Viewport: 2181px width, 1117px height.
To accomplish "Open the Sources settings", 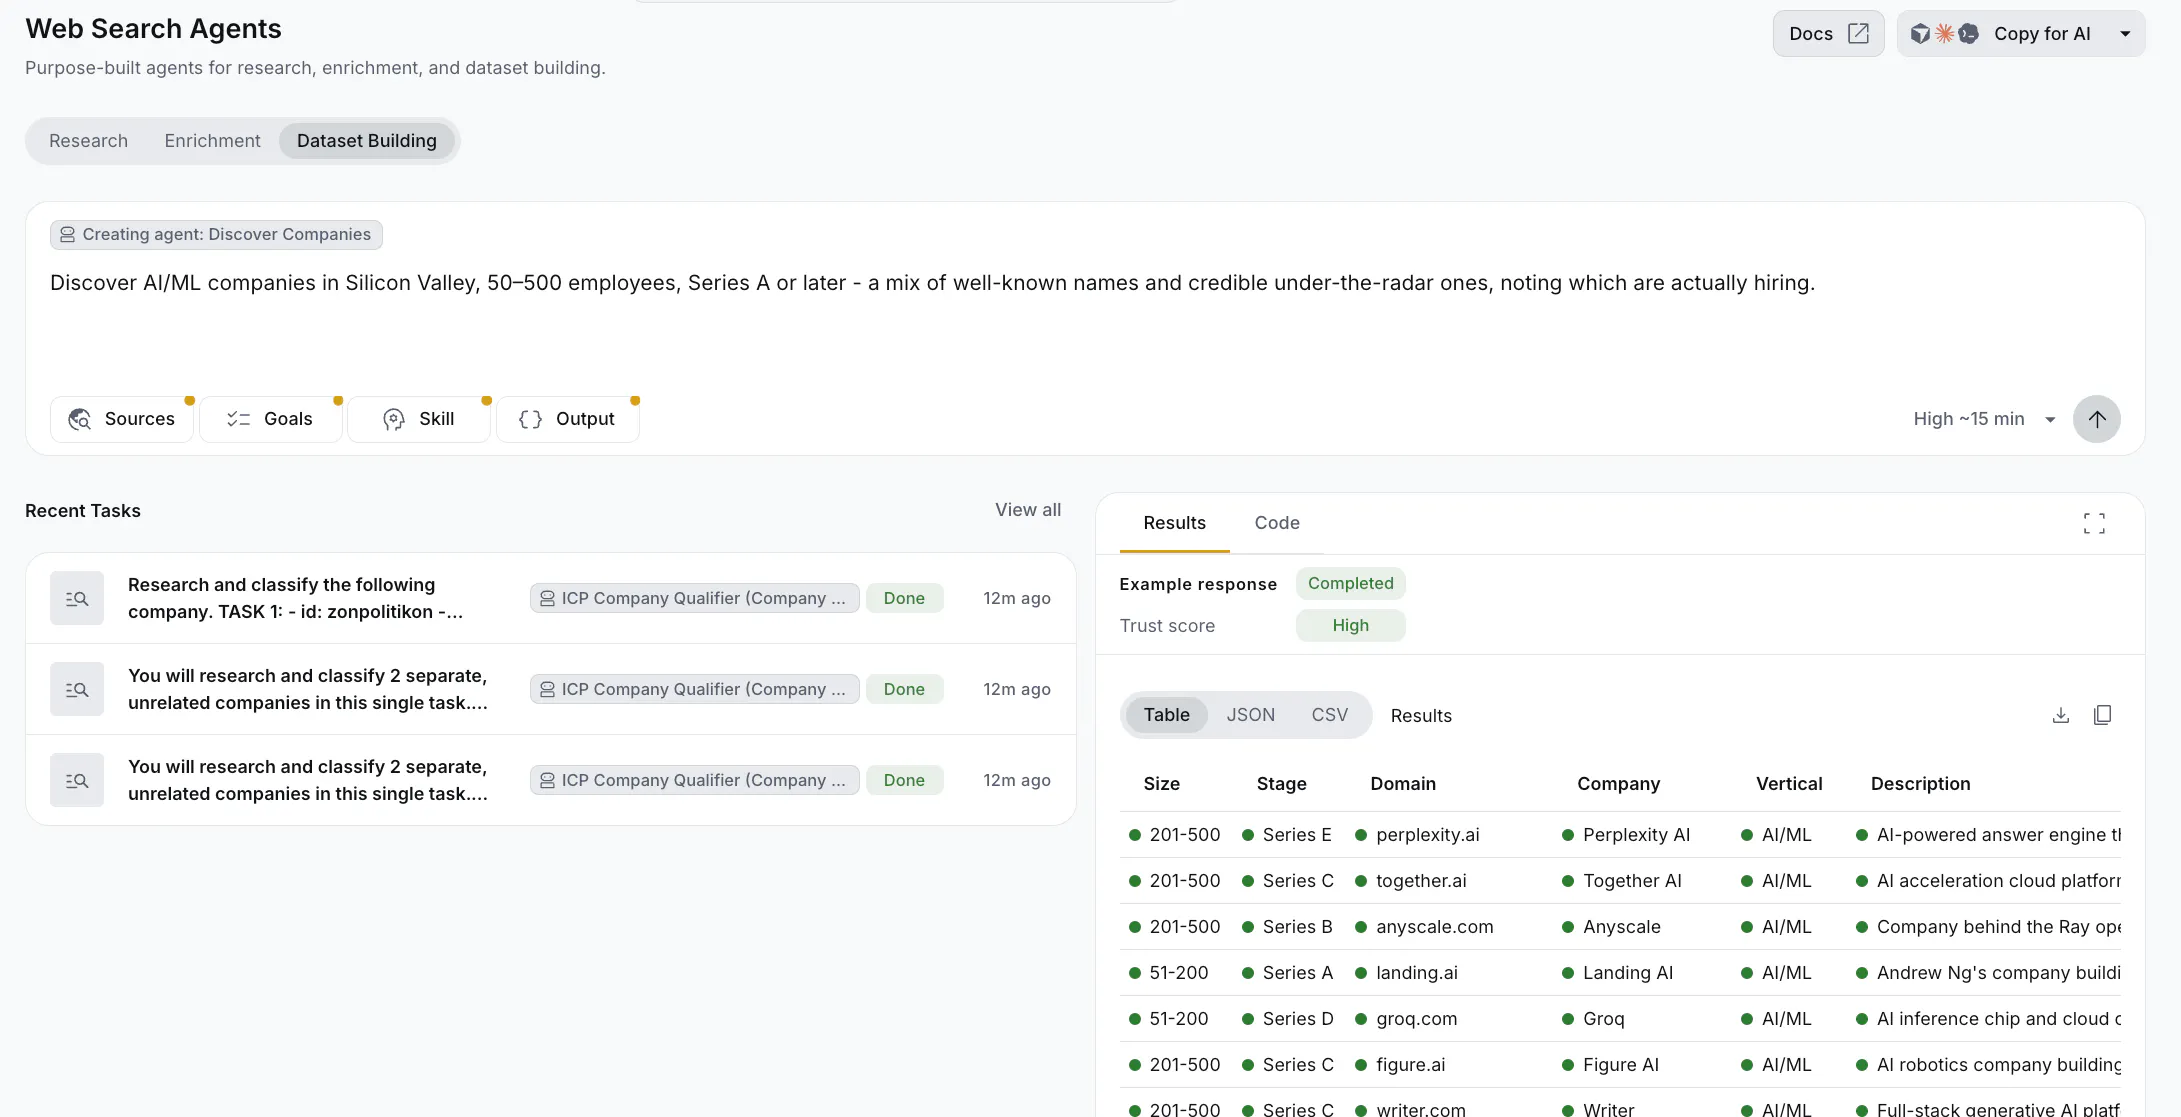I will [x=121, y=419].
